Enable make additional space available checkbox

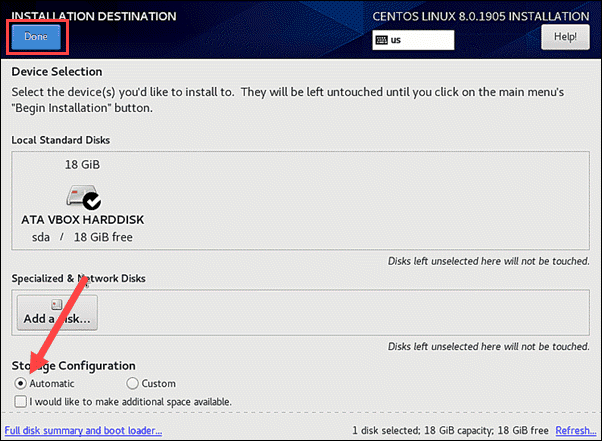[x=20, y=401]
